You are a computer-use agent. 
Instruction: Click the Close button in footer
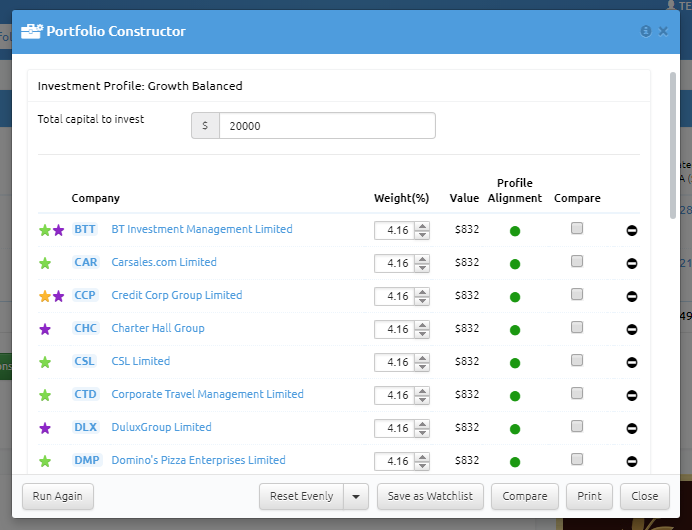pos(644,496)
